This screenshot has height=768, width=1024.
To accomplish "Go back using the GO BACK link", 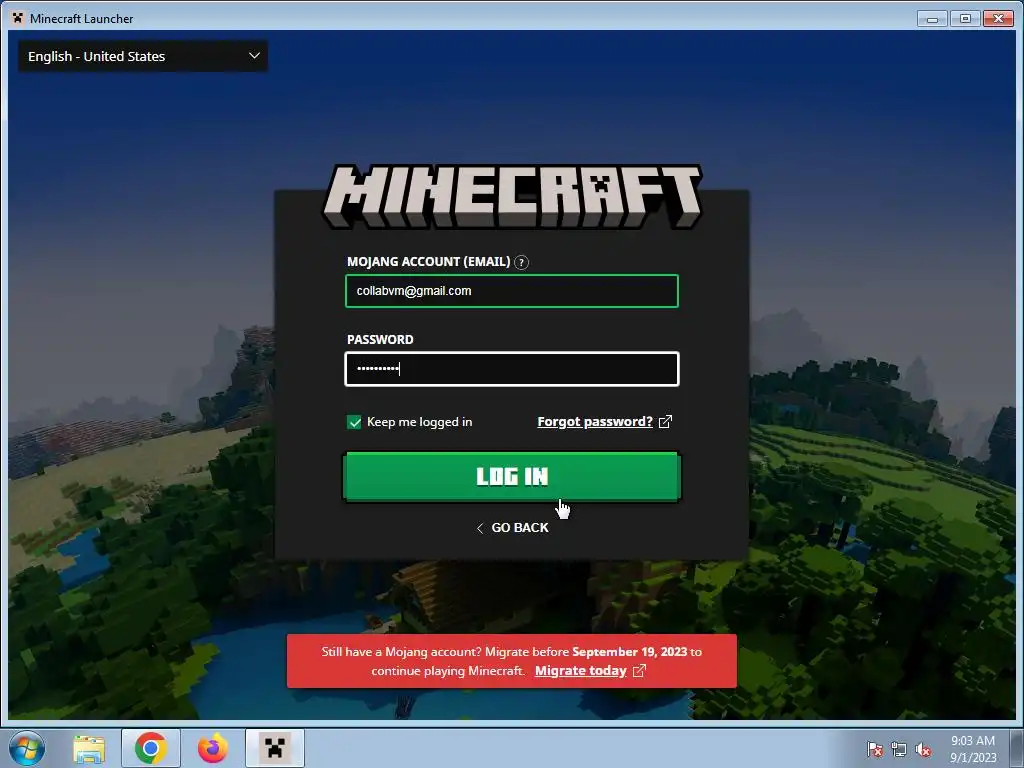I will click(x=513, y=528).
